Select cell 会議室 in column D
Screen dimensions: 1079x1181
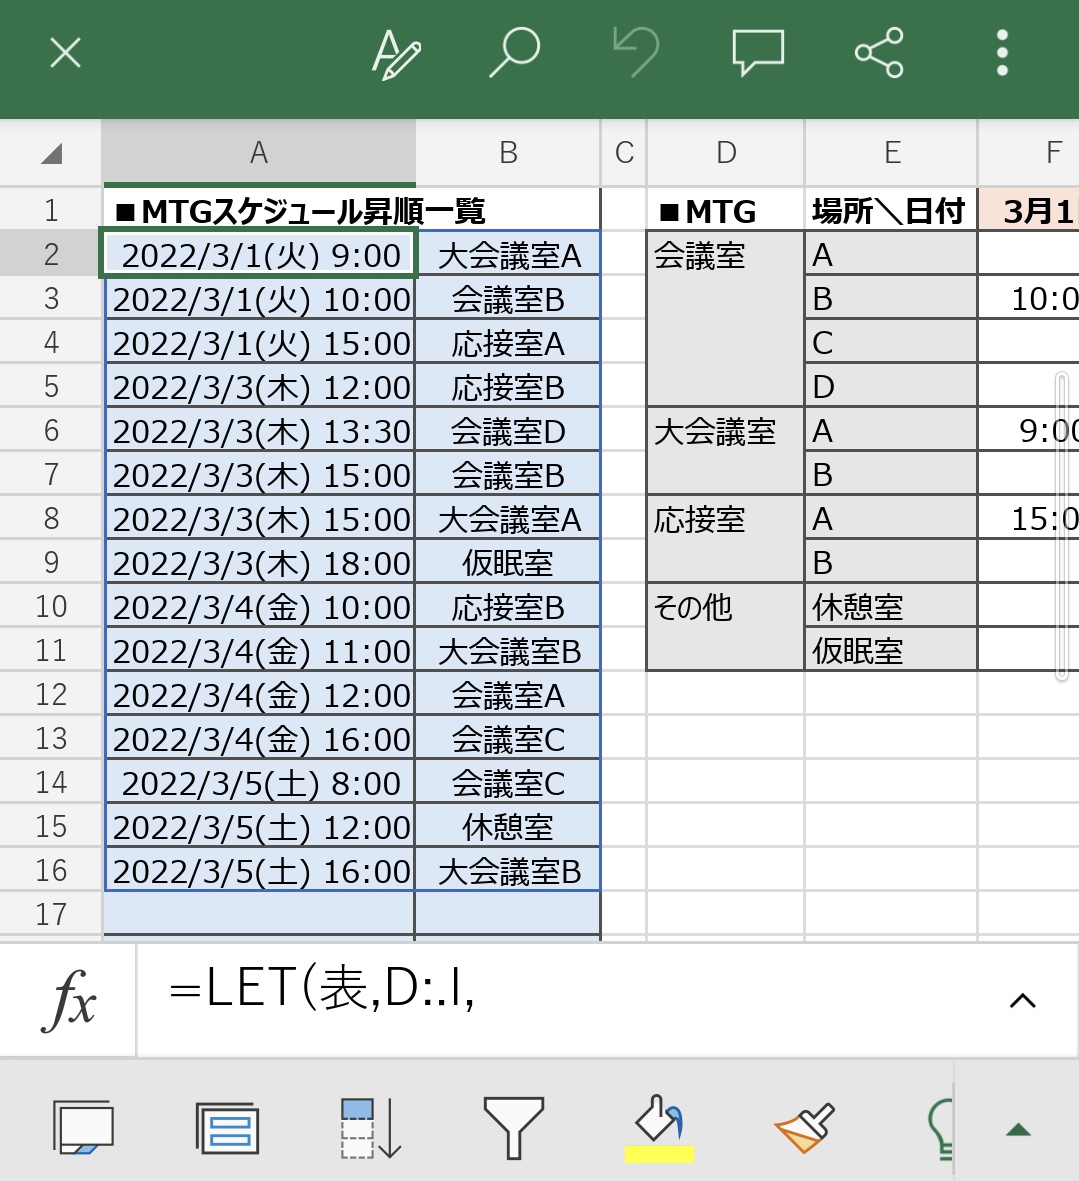pyautogui.click(x=726, y=319)
